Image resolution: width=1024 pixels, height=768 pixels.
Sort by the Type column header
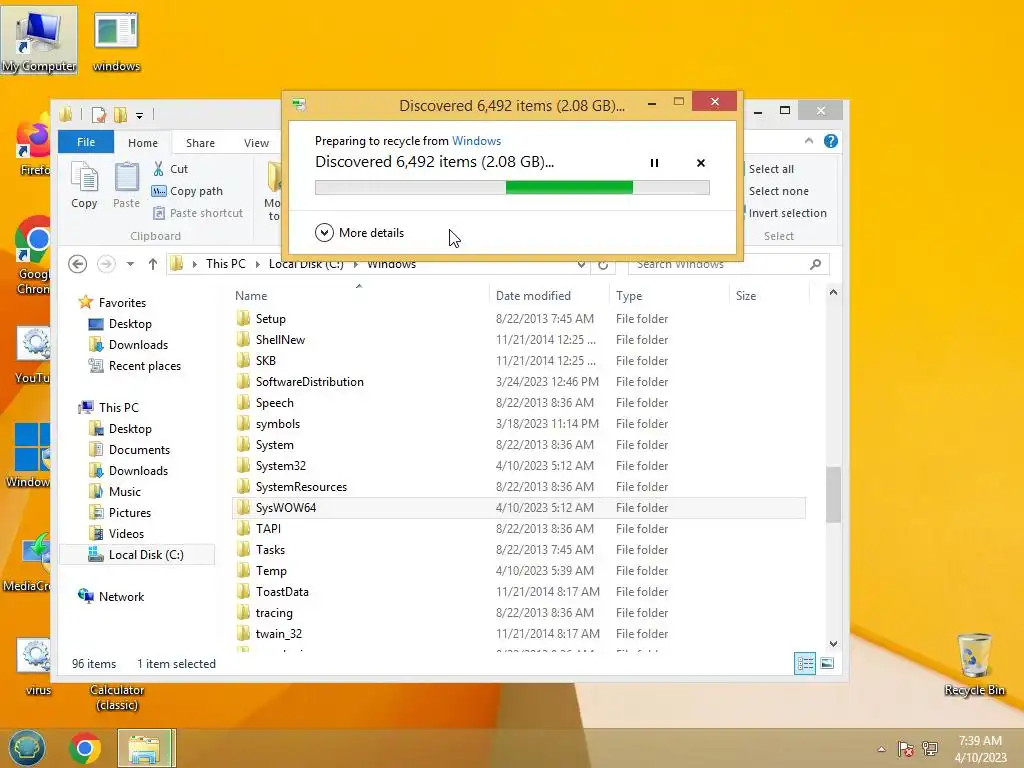click(669, 296)
